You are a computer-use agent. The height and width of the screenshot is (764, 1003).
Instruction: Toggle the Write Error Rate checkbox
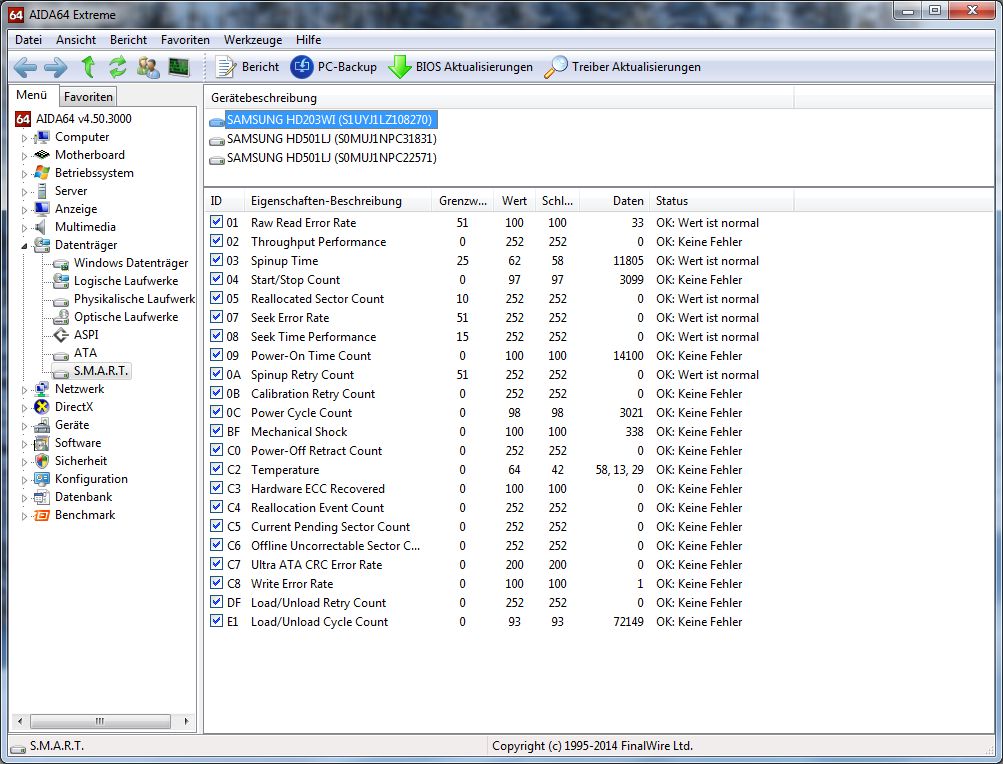pyautogui.click(x=216, y=583)
